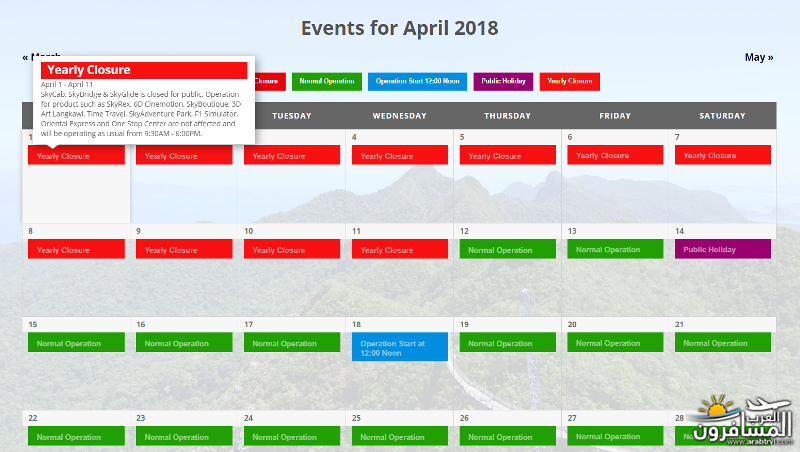Open Normal Operation event on April 24
800x452 pixels.
coord(292,437)
